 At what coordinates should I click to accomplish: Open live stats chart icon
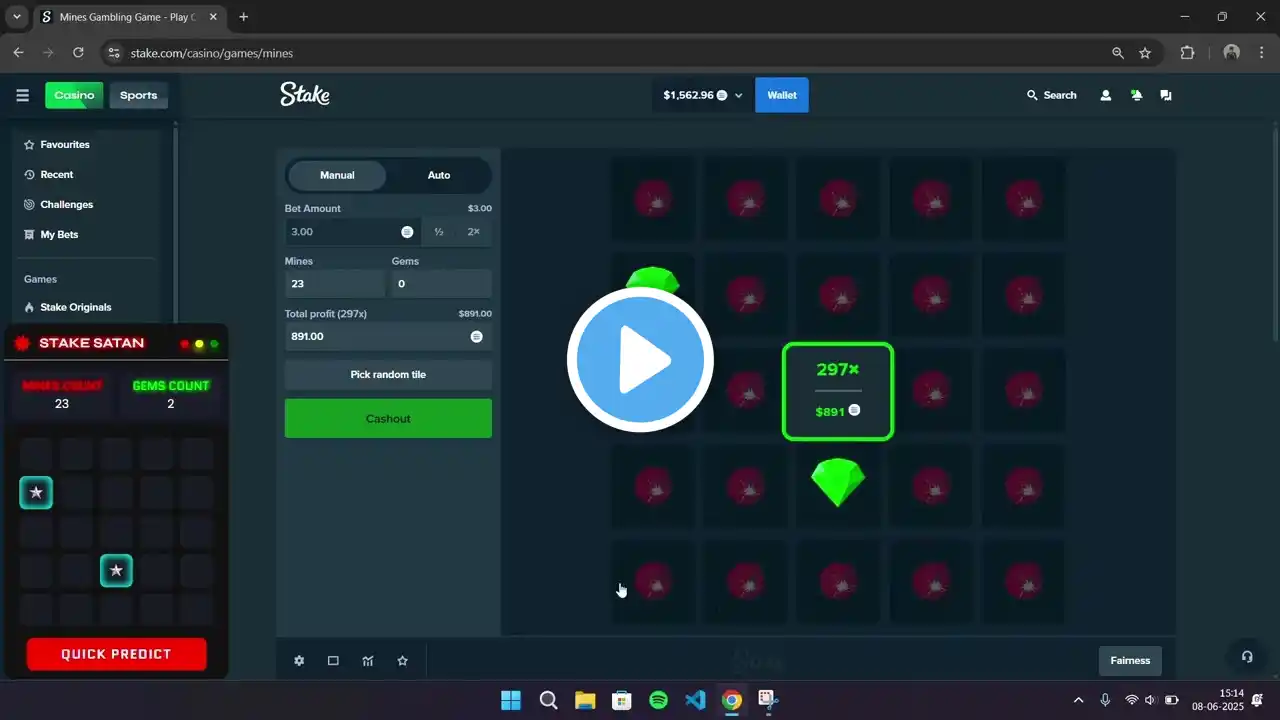click(x=368, y=661)
